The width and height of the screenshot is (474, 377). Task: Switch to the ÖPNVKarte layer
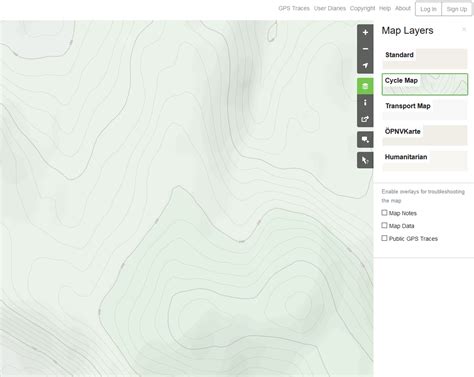425,135
